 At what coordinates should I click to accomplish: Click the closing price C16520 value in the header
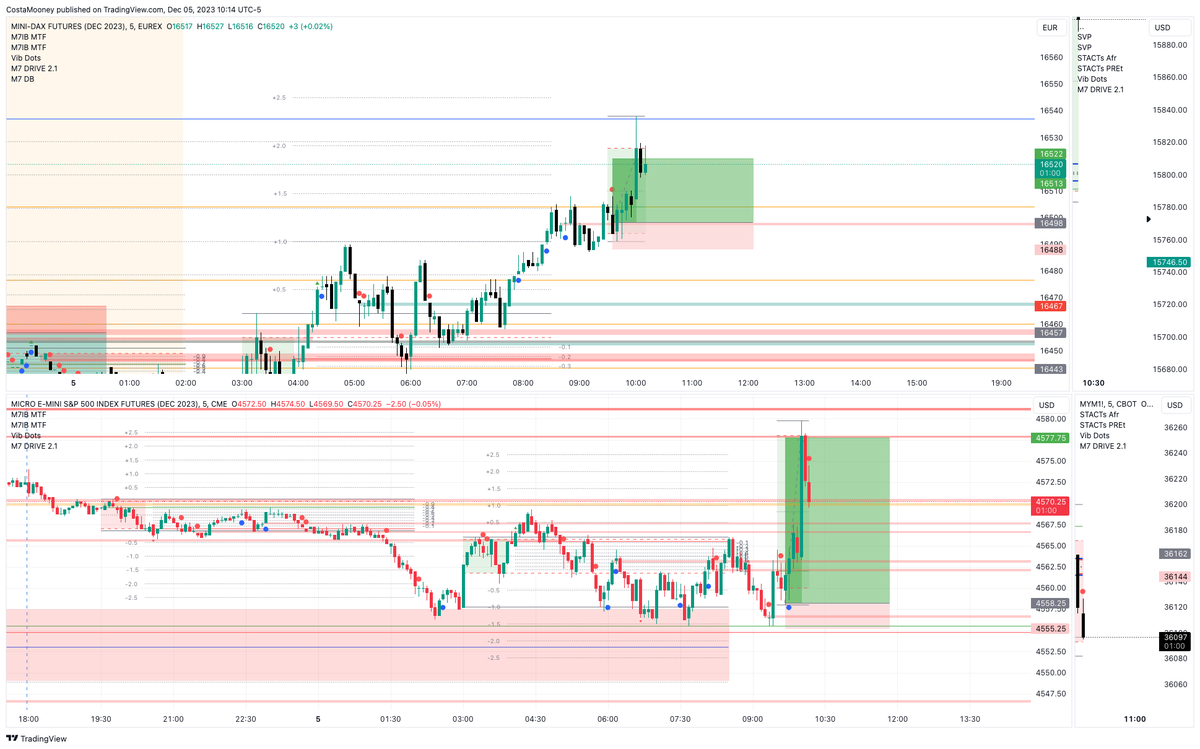click(270, 26)
